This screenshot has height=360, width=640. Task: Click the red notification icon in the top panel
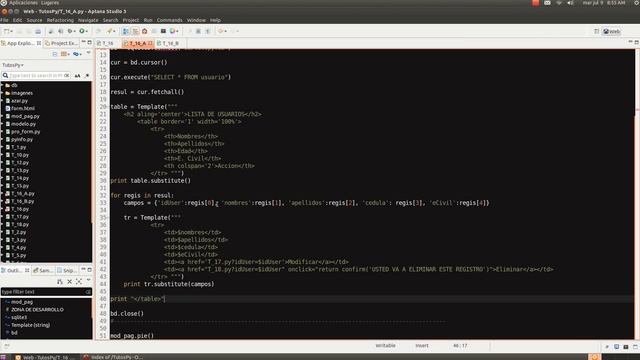click(536, 3)
